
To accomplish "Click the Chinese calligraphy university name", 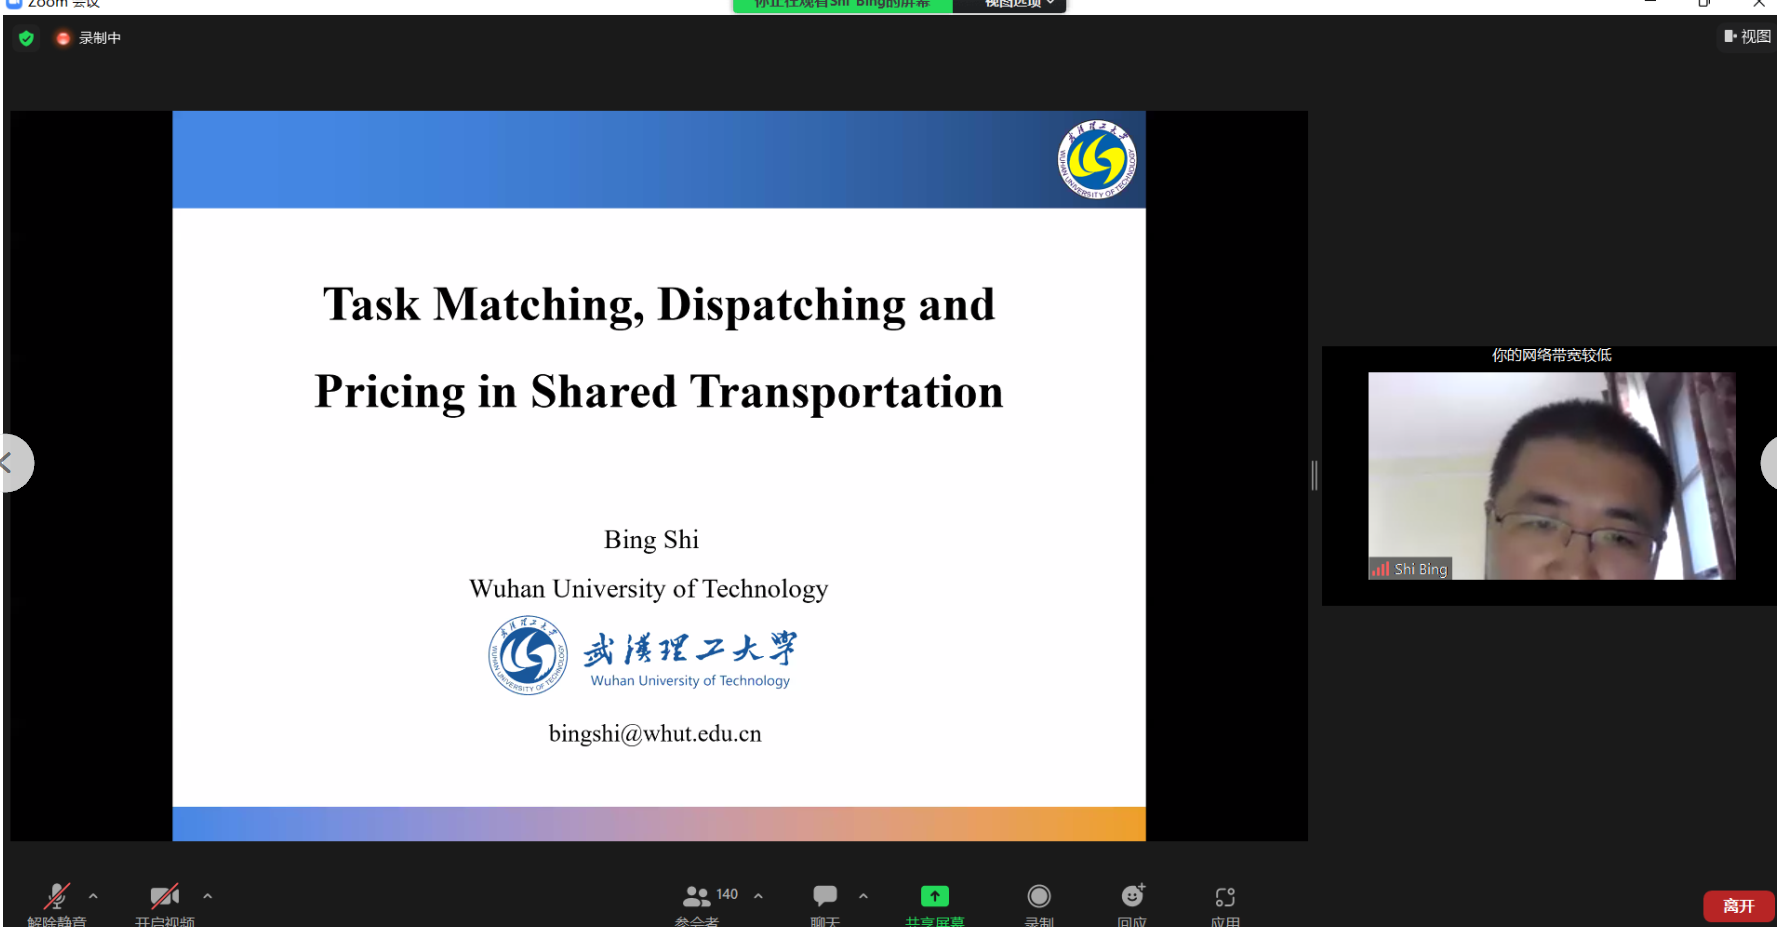I will click(x=690, y=649).
